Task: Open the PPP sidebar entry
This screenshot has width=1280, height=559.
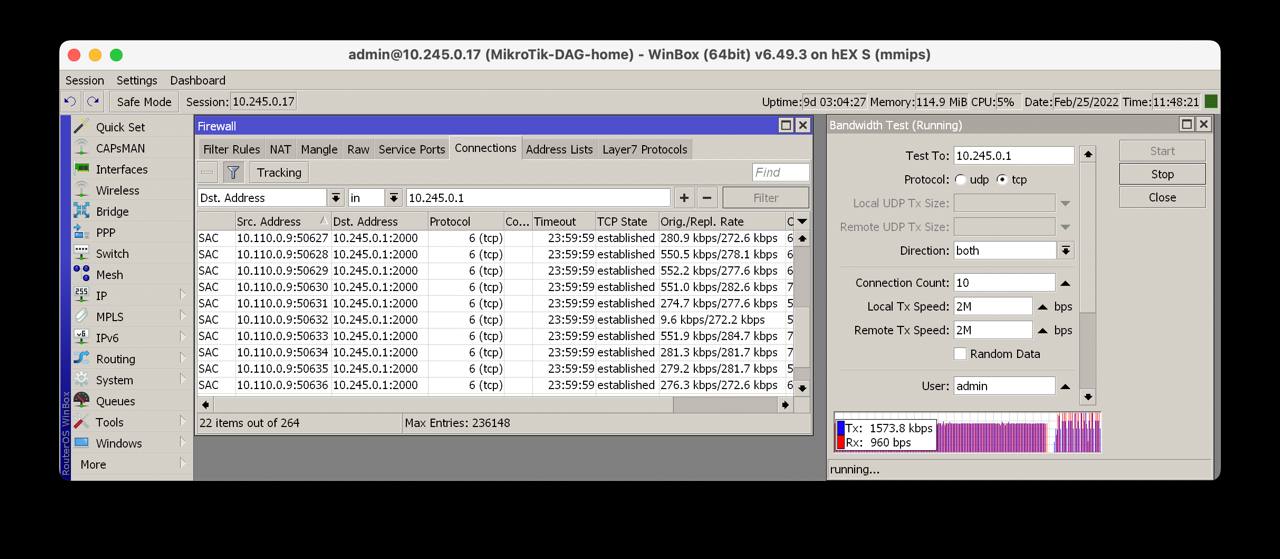Action: pyautogui.click(x=105, y=232)
